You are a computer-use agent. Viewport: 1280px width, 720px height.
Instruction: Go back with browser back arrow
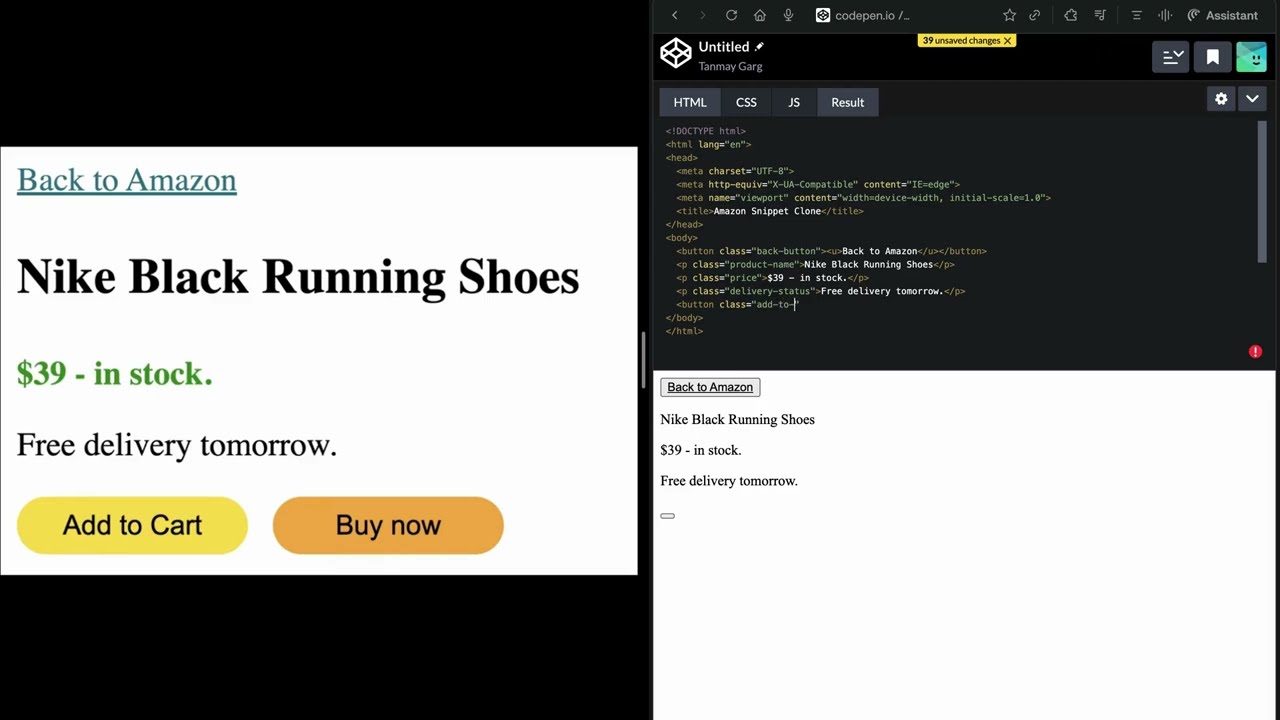(x=675, y=15)
